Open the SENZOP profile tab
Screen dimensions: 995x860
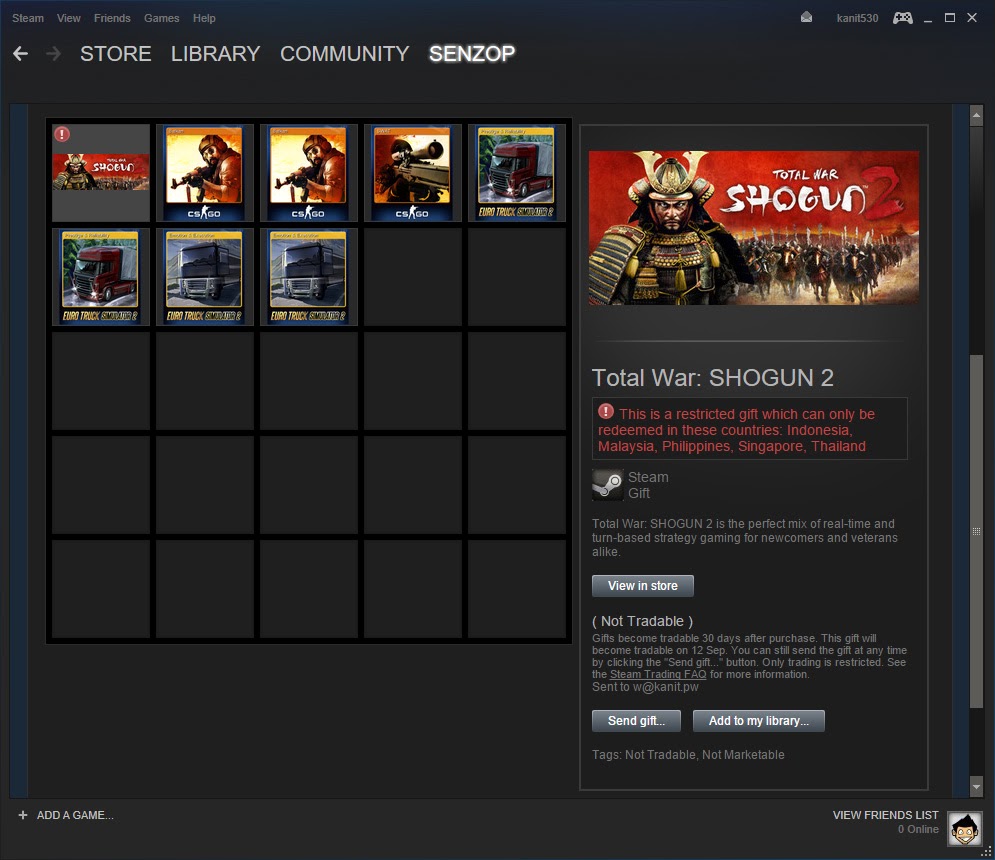pos(471,54)
